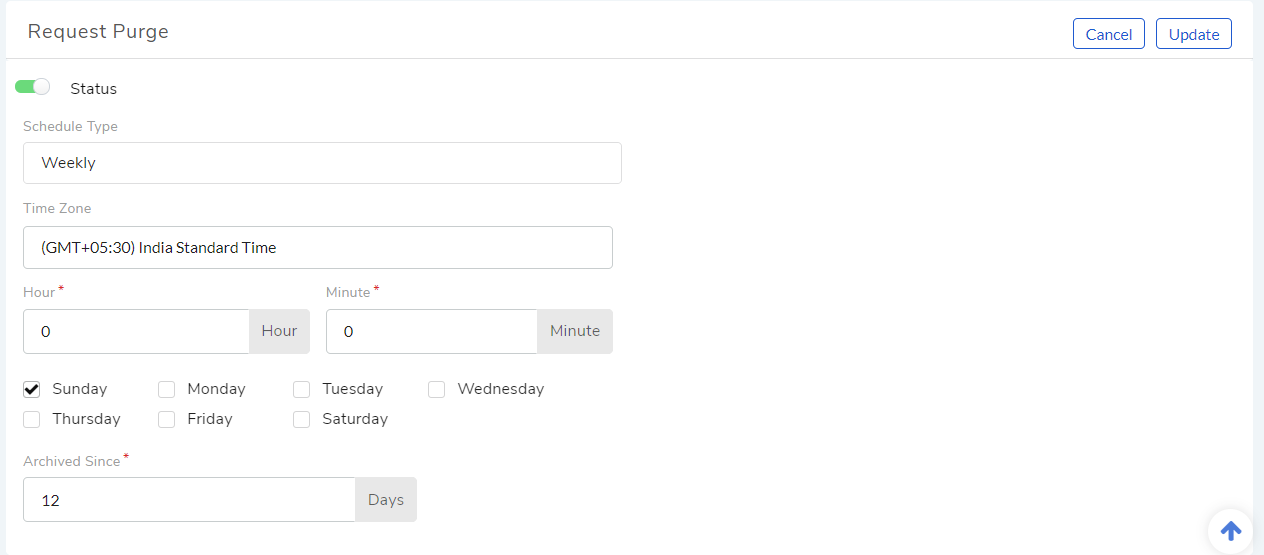Open the Time Zone dropdown
Image resolution: width=1264 pixels, height=555 pixels.
tap(318, 247)
